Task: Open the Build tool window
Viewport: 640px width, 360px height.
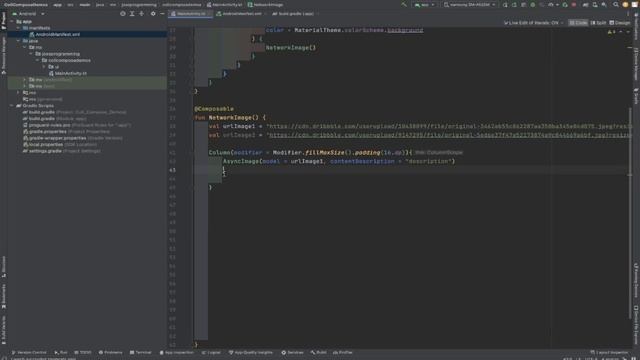Action: click(318, 353)
